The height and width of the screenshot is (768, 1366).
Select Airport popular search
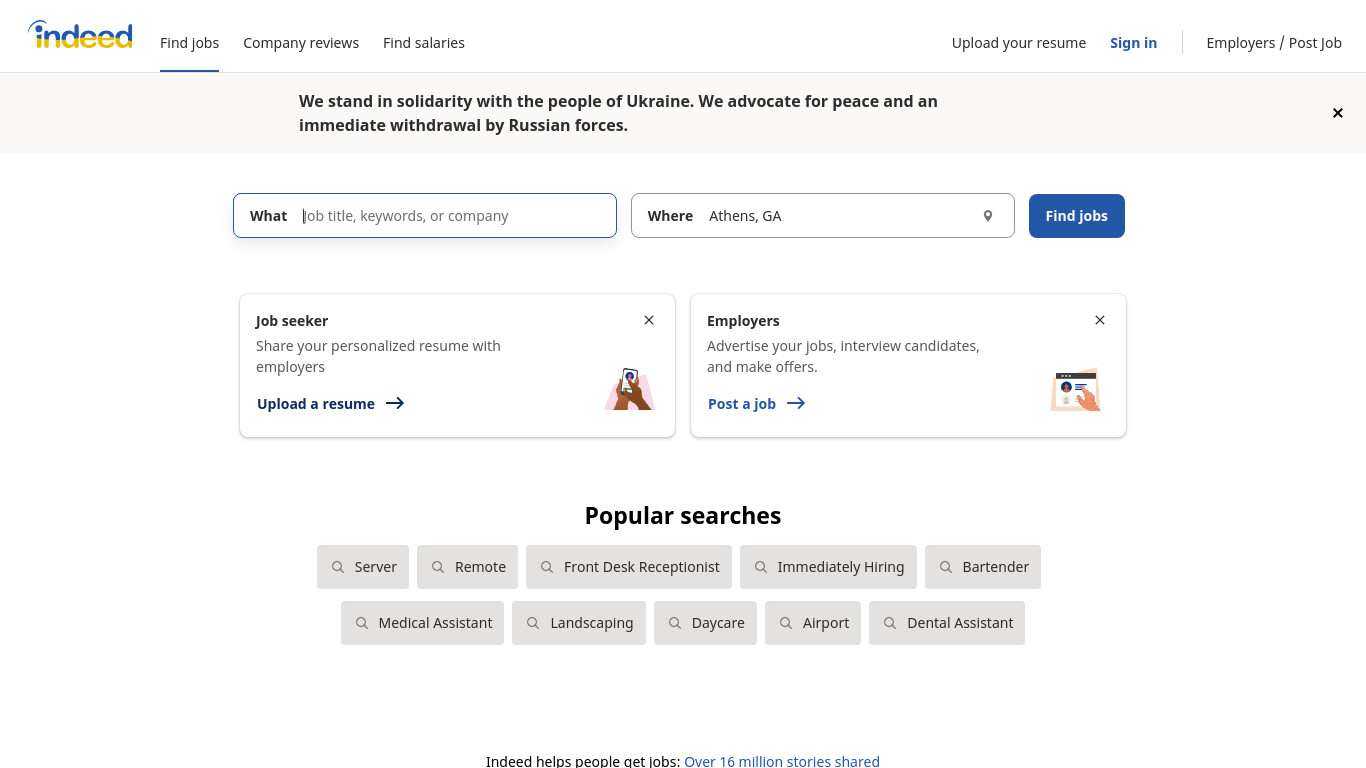tap(813, 623)
